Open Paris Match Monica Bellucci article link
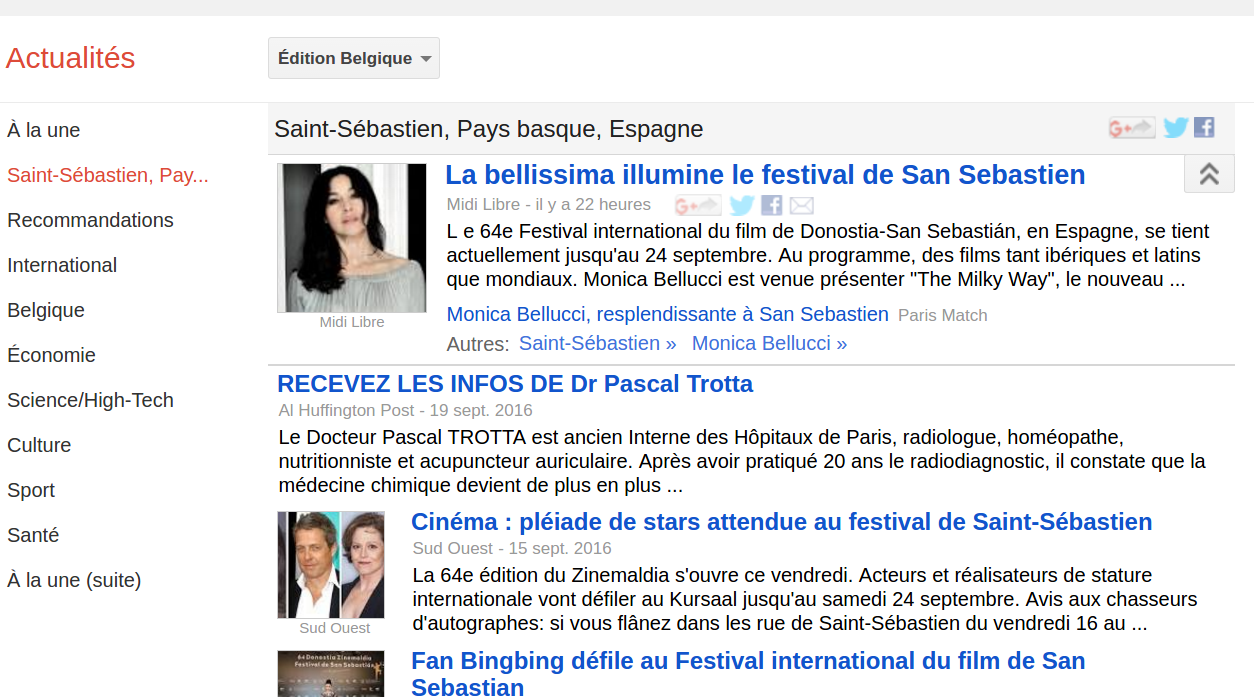The image size is (1254, 697). [667, 314]
